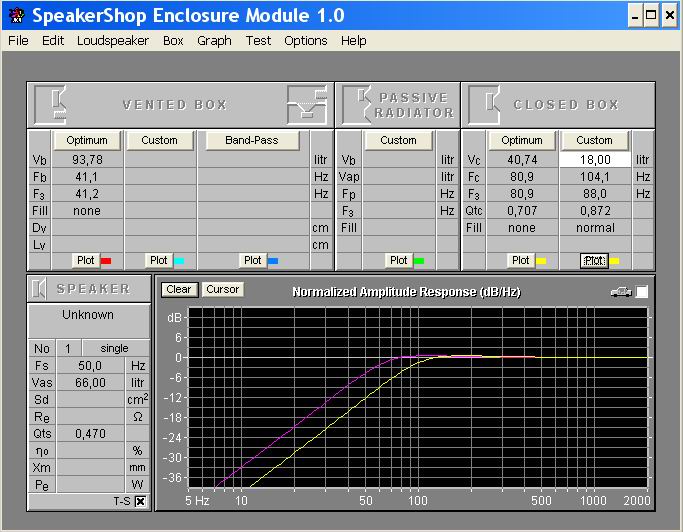Click yellow swatch for closed box Custom

click(x=614, y=261)
